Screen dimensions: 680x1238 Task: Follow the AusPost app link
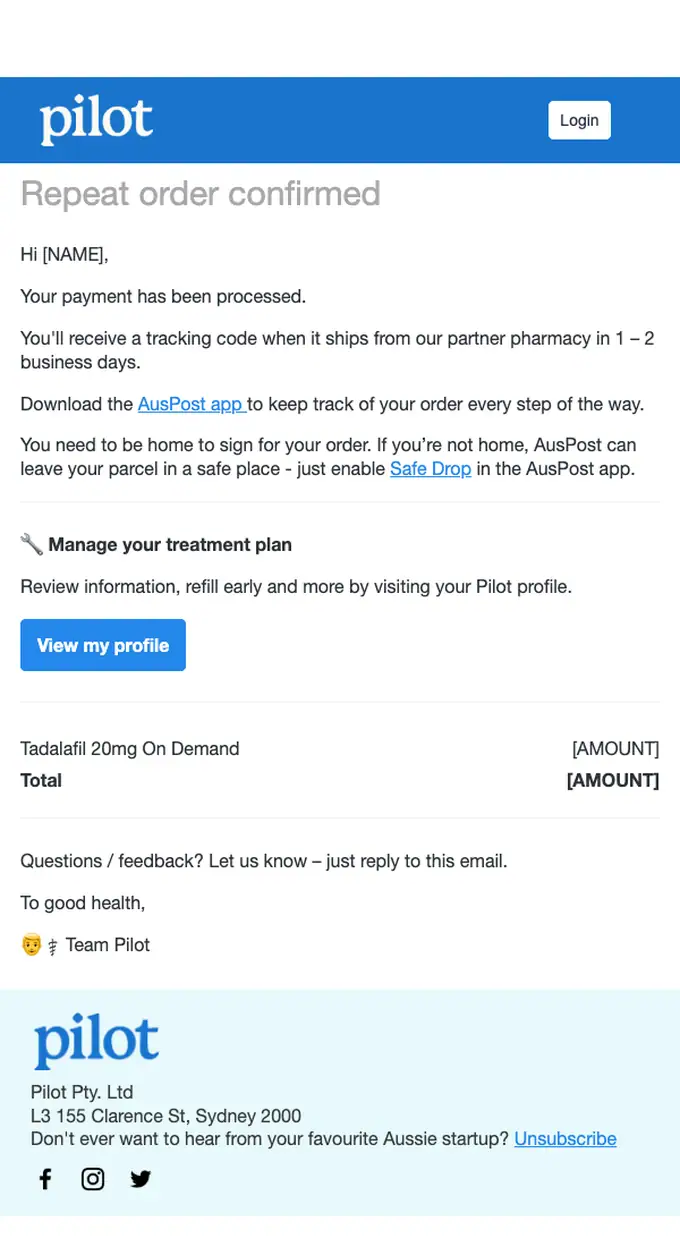pos(192,404)
